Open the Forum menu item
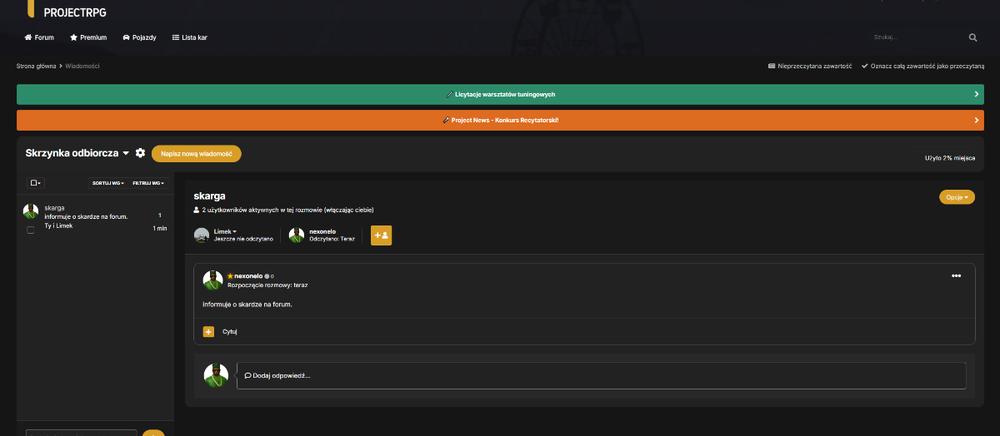The height and width of the screenshot is (436, 1000). (39, 38)
